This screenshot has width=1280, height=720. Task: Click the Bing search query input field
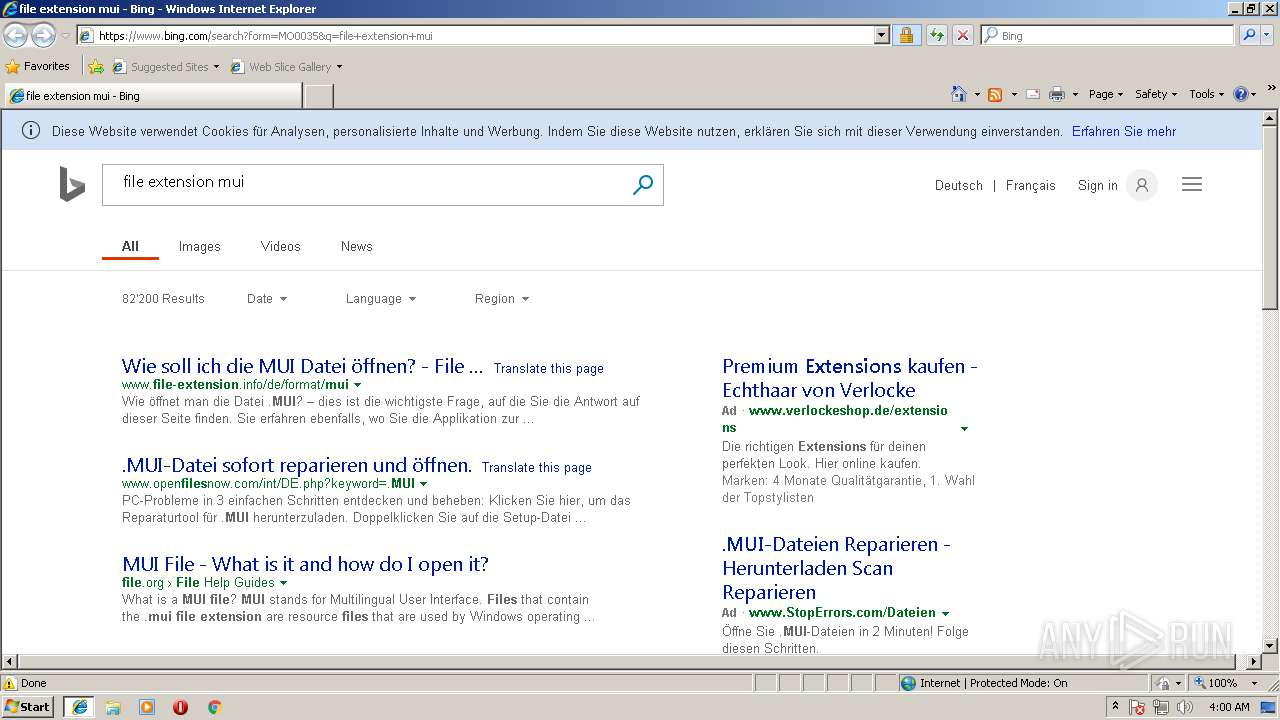pyautogui.click(x=366, y=185)
